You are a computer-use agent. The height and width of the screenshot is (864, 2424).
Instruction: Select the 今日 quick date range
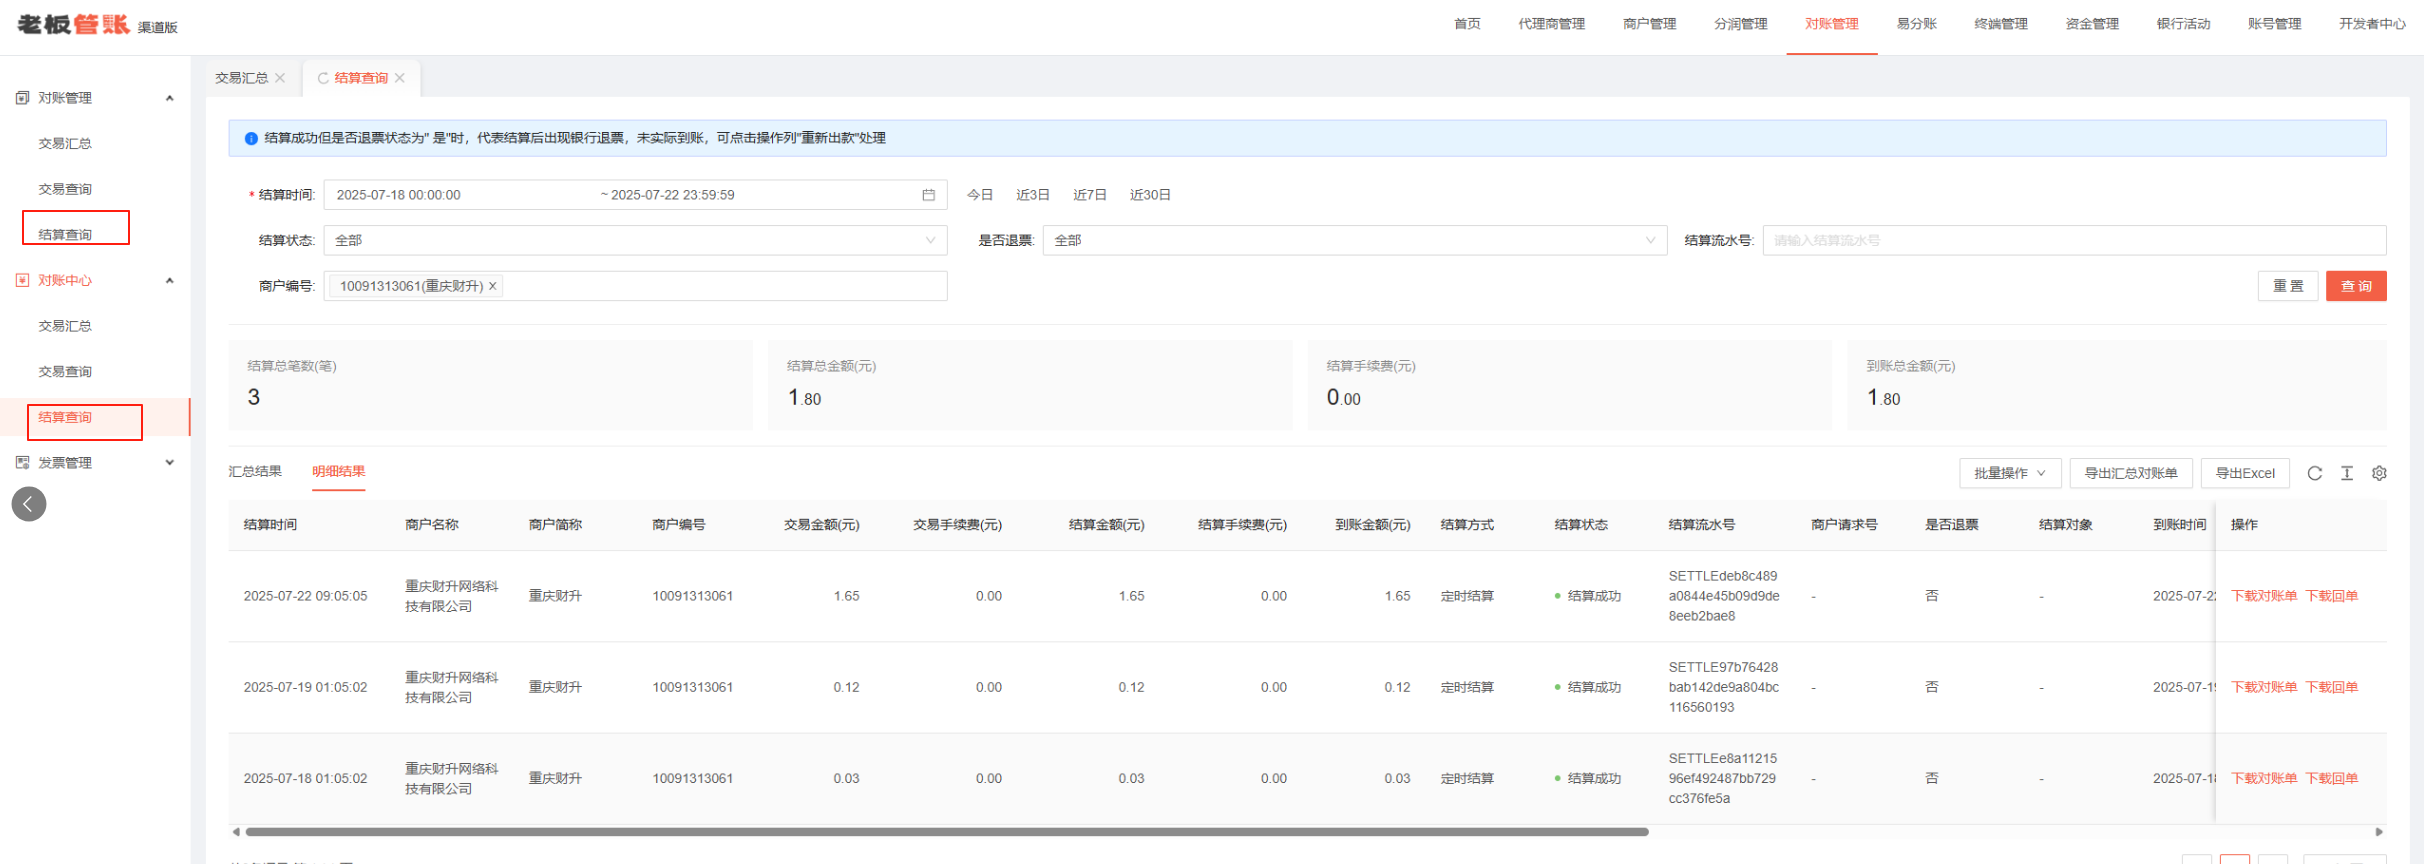pos(980,195)
